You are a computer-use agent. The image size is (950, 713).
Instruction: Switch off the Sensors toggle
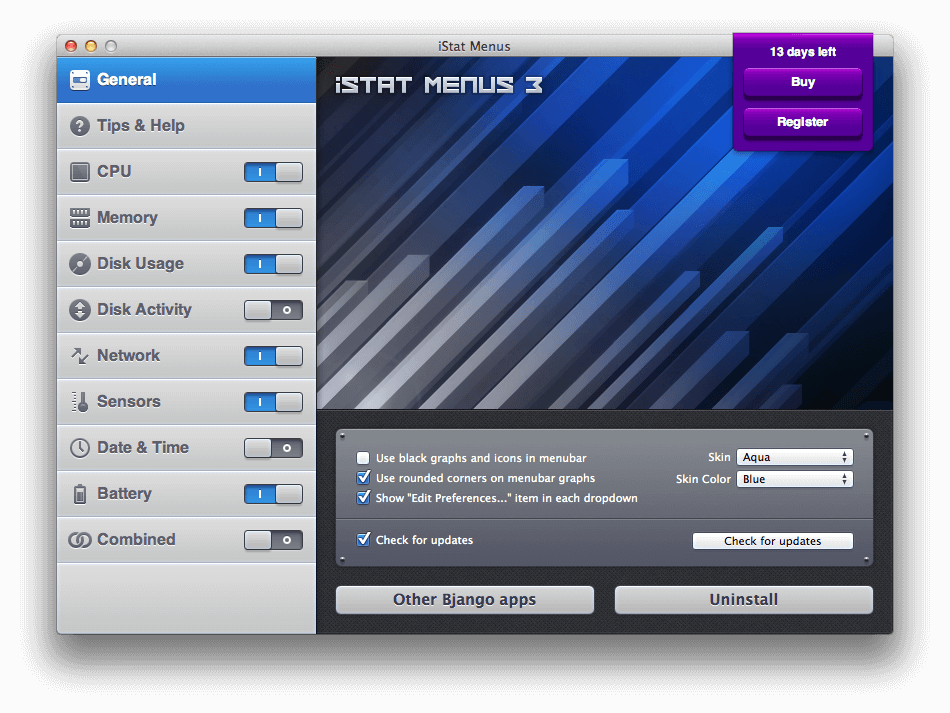(273, 402)
